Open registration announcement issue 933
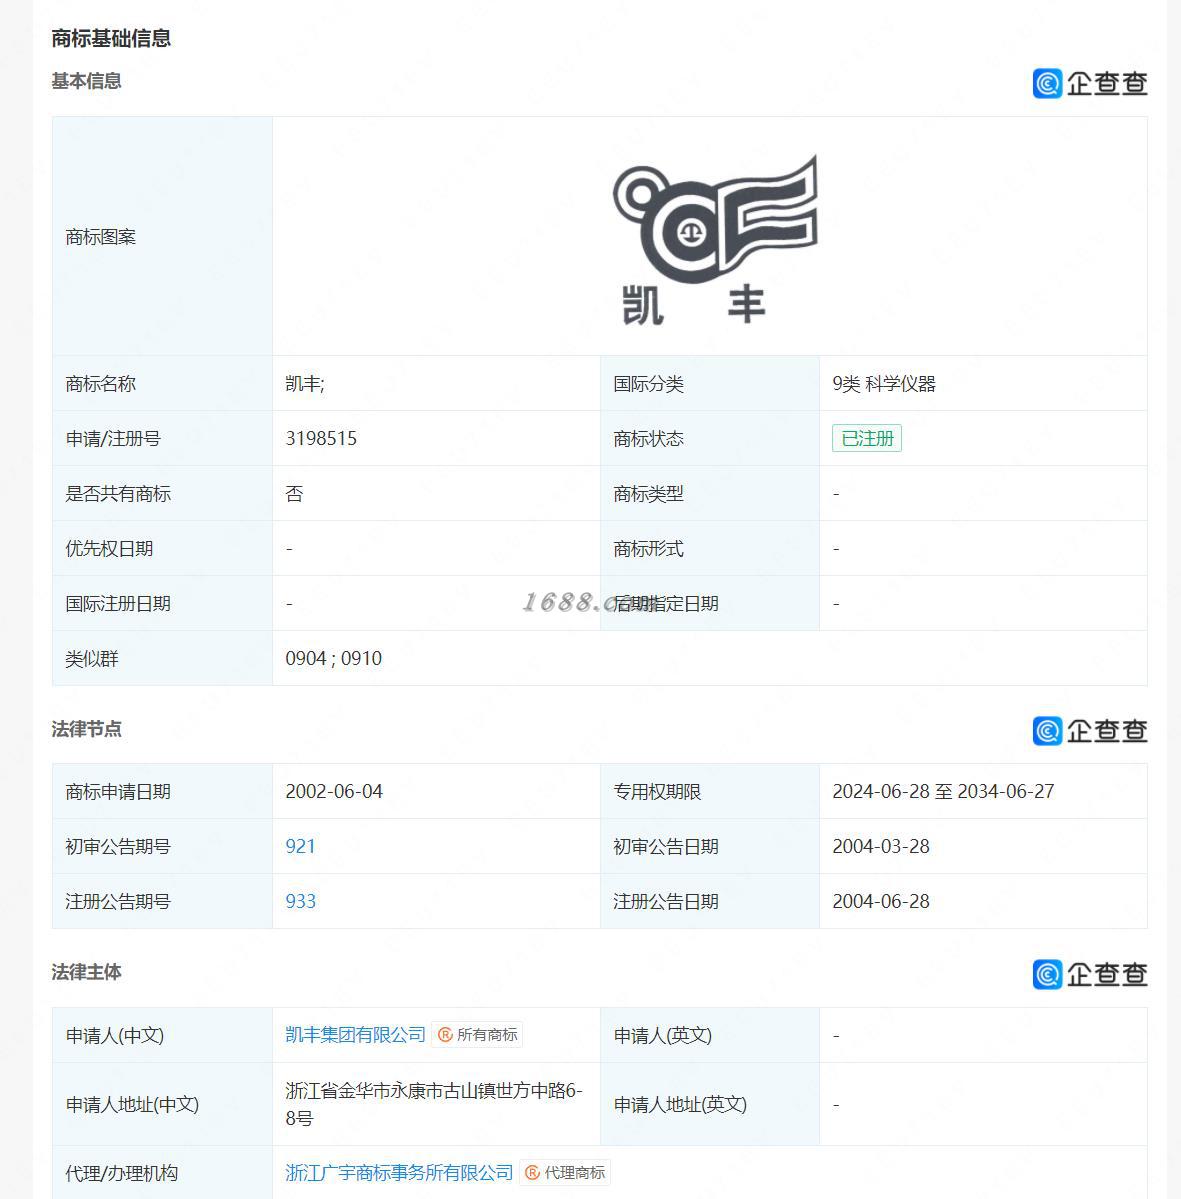The width and height of the screenshot is (1181, 1199). (301, 902)
